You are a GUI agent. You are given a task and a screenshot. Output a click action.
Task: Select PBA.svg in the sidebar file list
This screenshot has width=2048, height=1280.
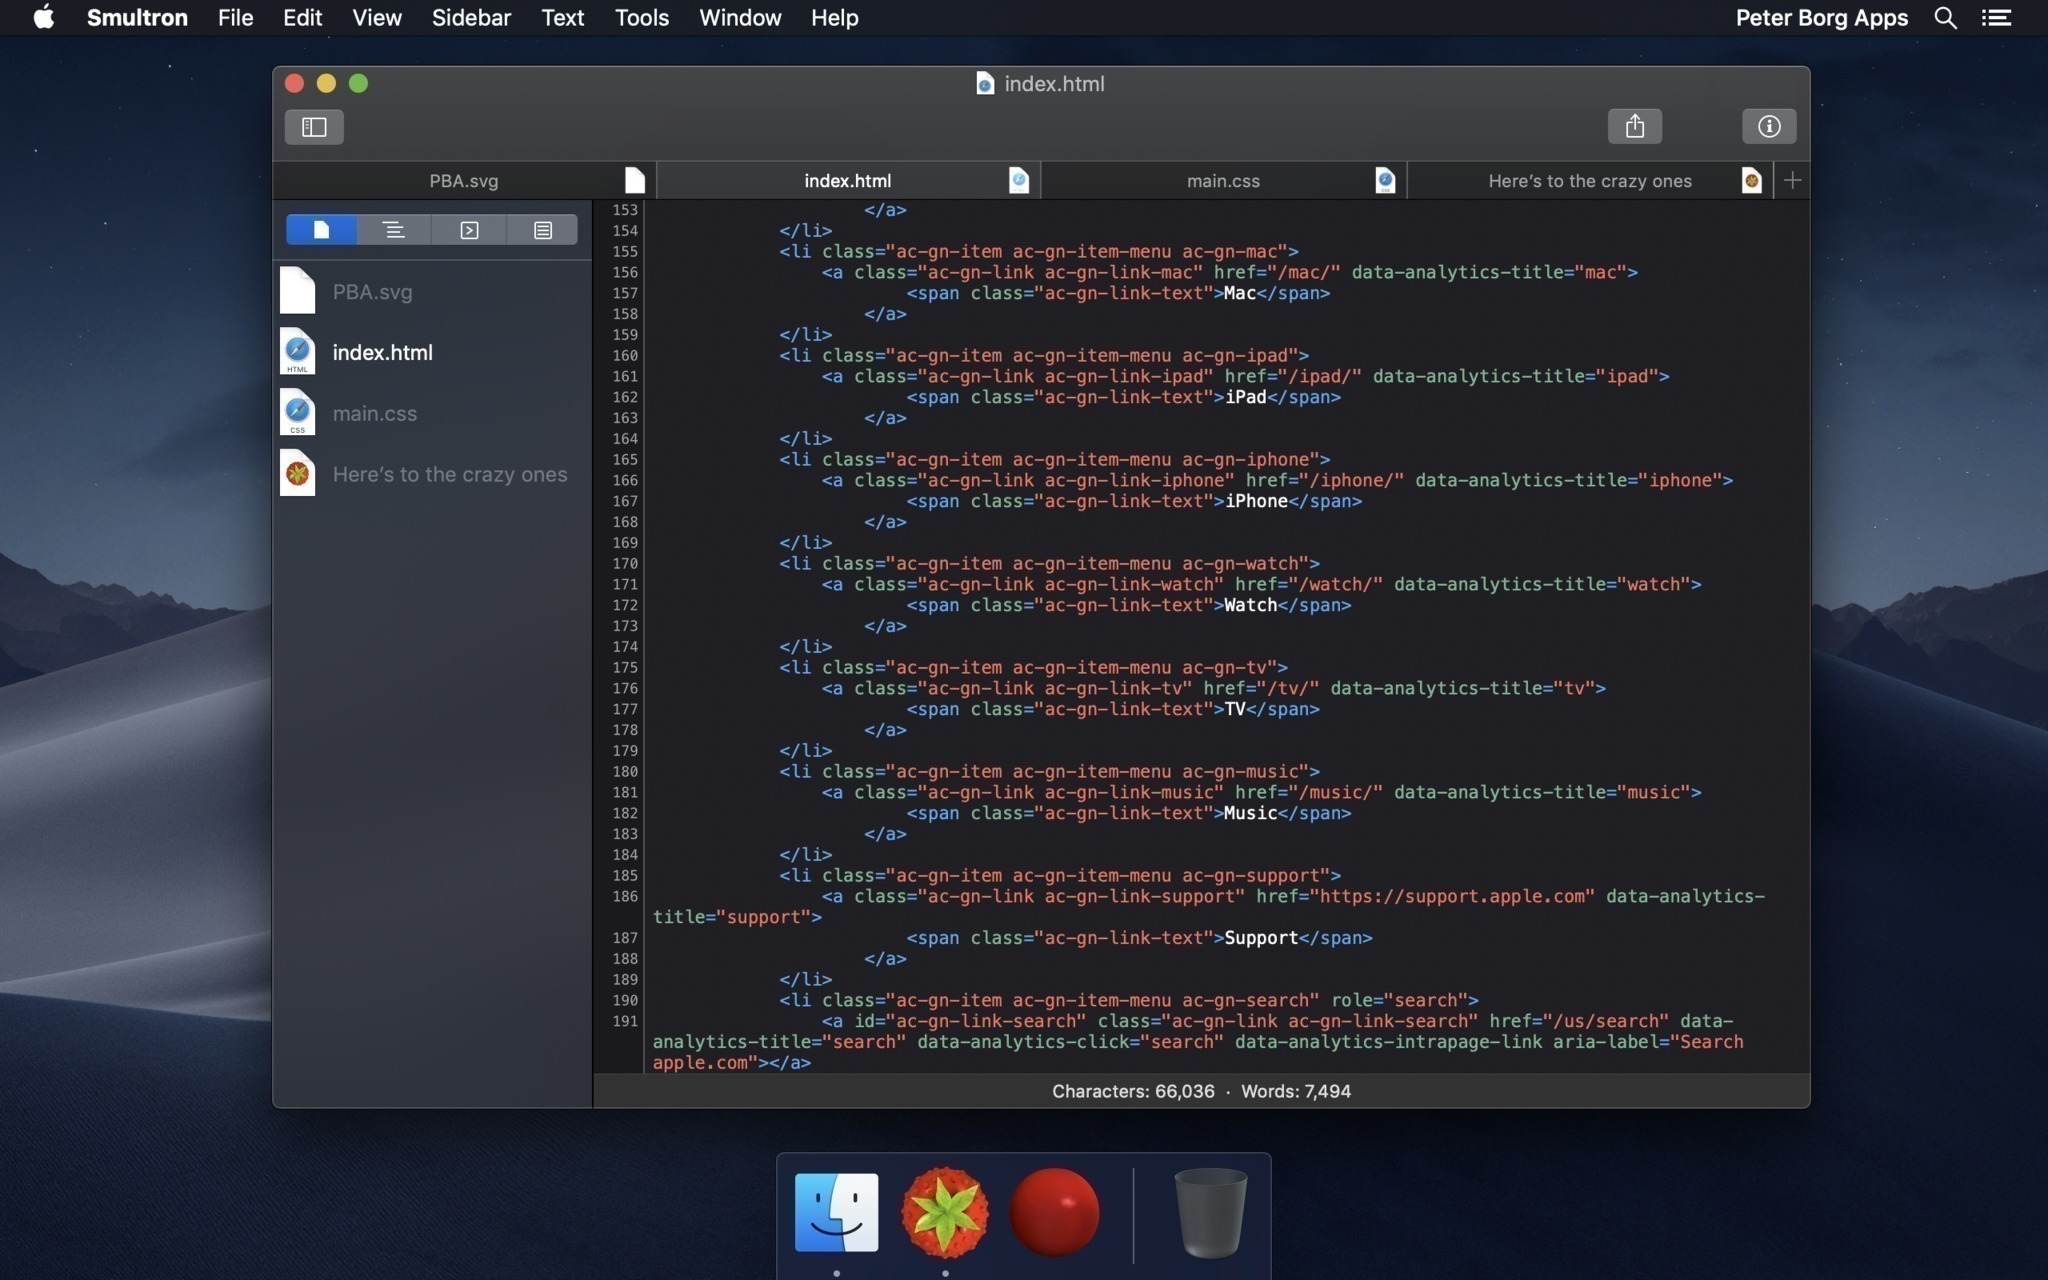tap(372, 291)
